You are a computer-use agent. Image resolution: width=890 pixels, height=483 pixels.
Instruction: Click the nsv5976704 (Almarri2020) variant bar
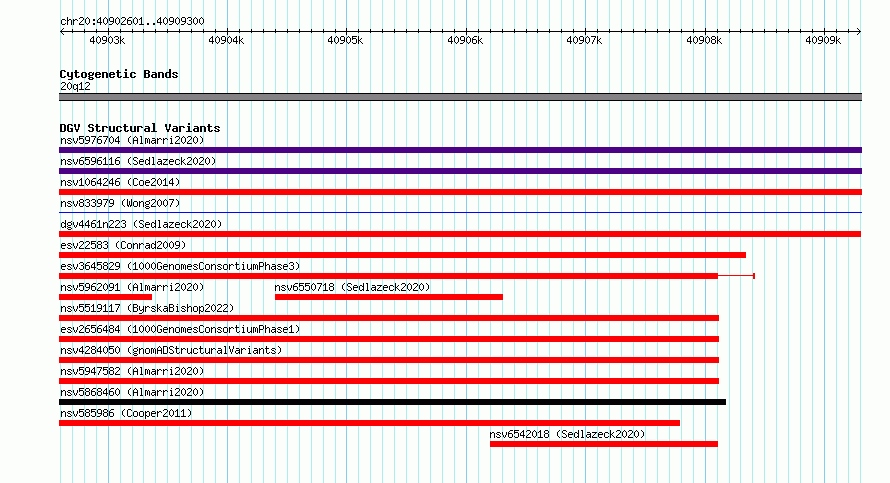[460, 150]
